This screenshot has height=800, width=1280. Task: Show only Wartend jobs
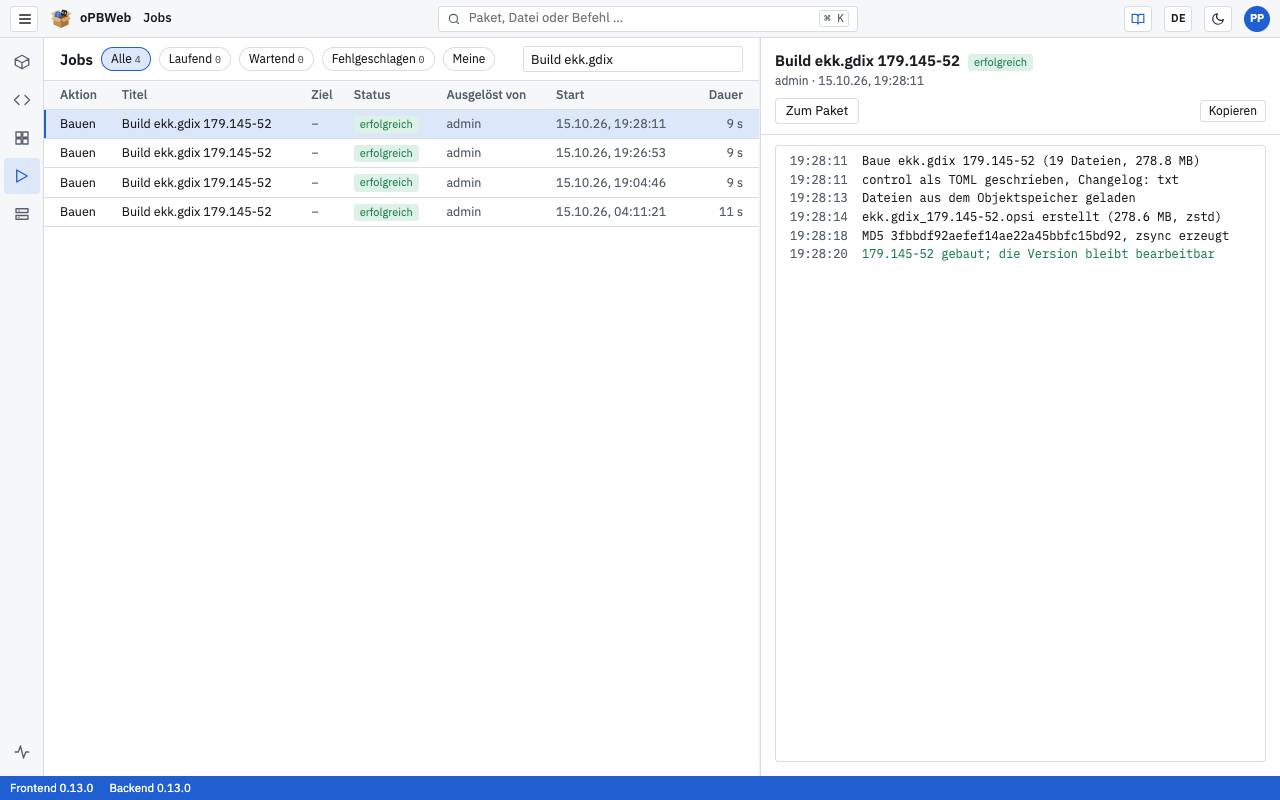coord(276,59)
